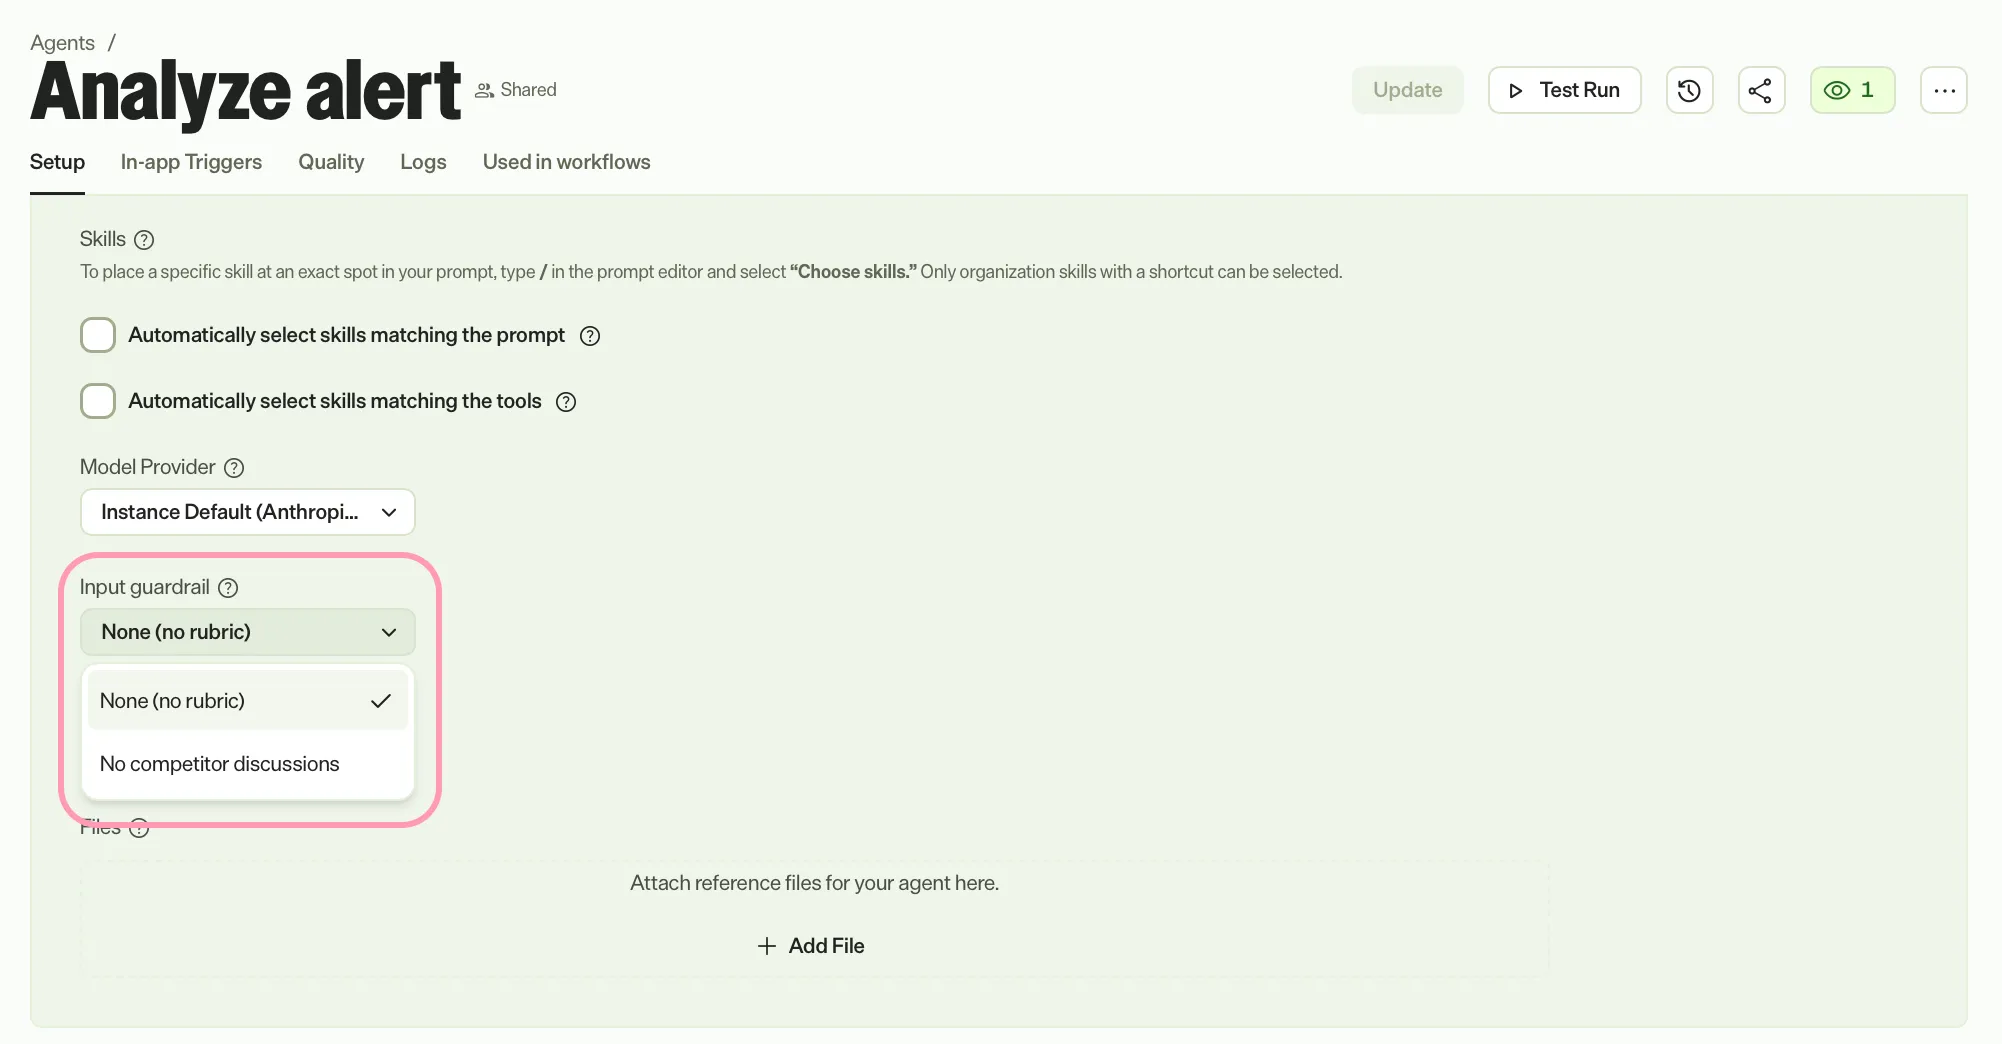The width and height of the screenshot is (2002, 1044).
Task: Open the three-dots more options menu
Action: click(1944, 90)
